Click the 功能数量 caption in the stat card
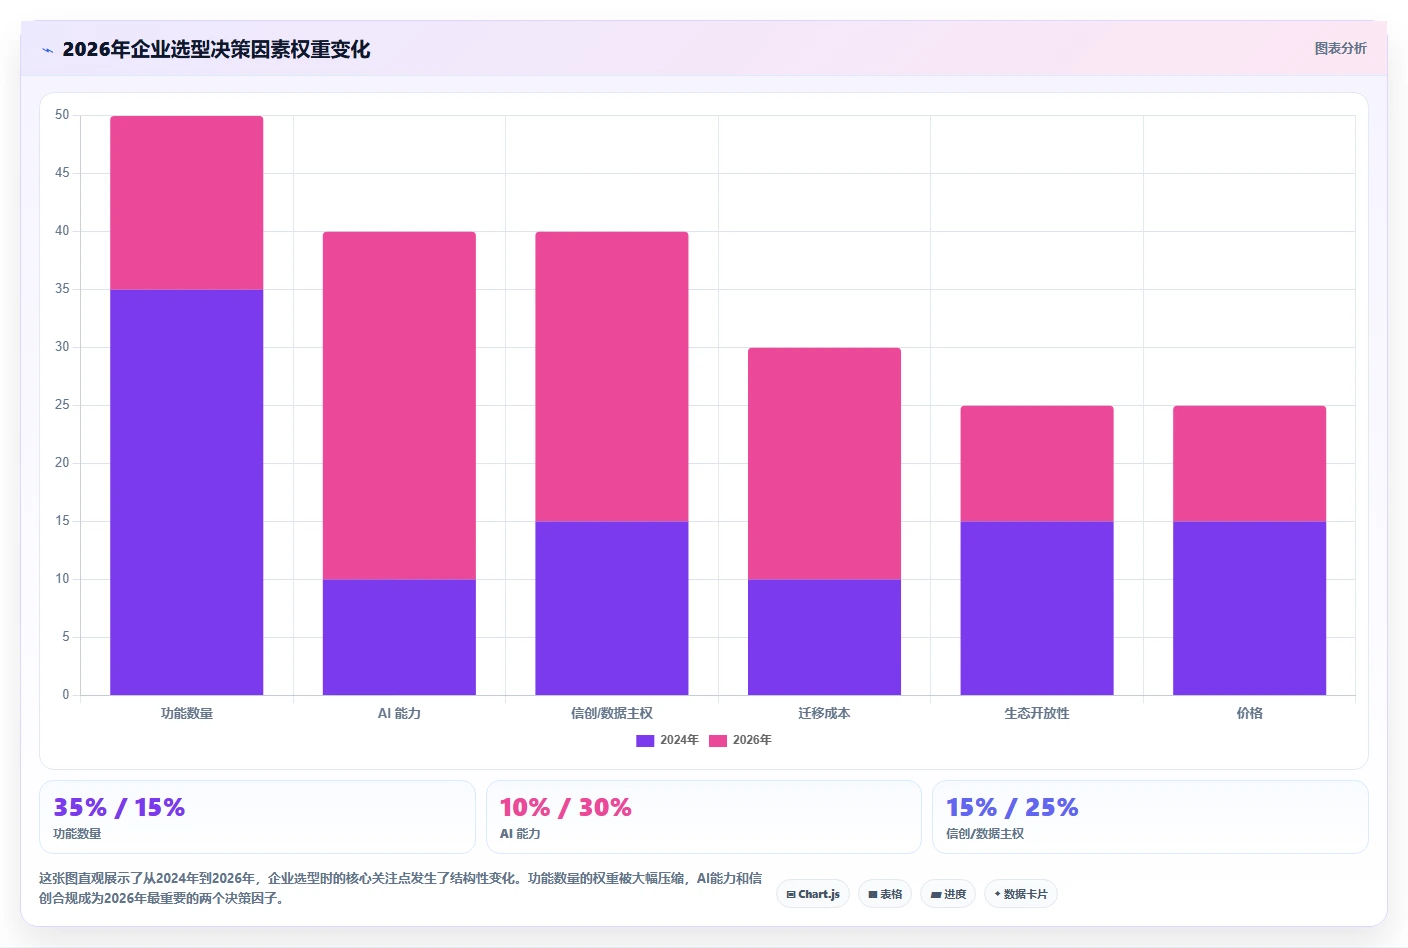Screen dimensions: 1408x948 [77, 834]
